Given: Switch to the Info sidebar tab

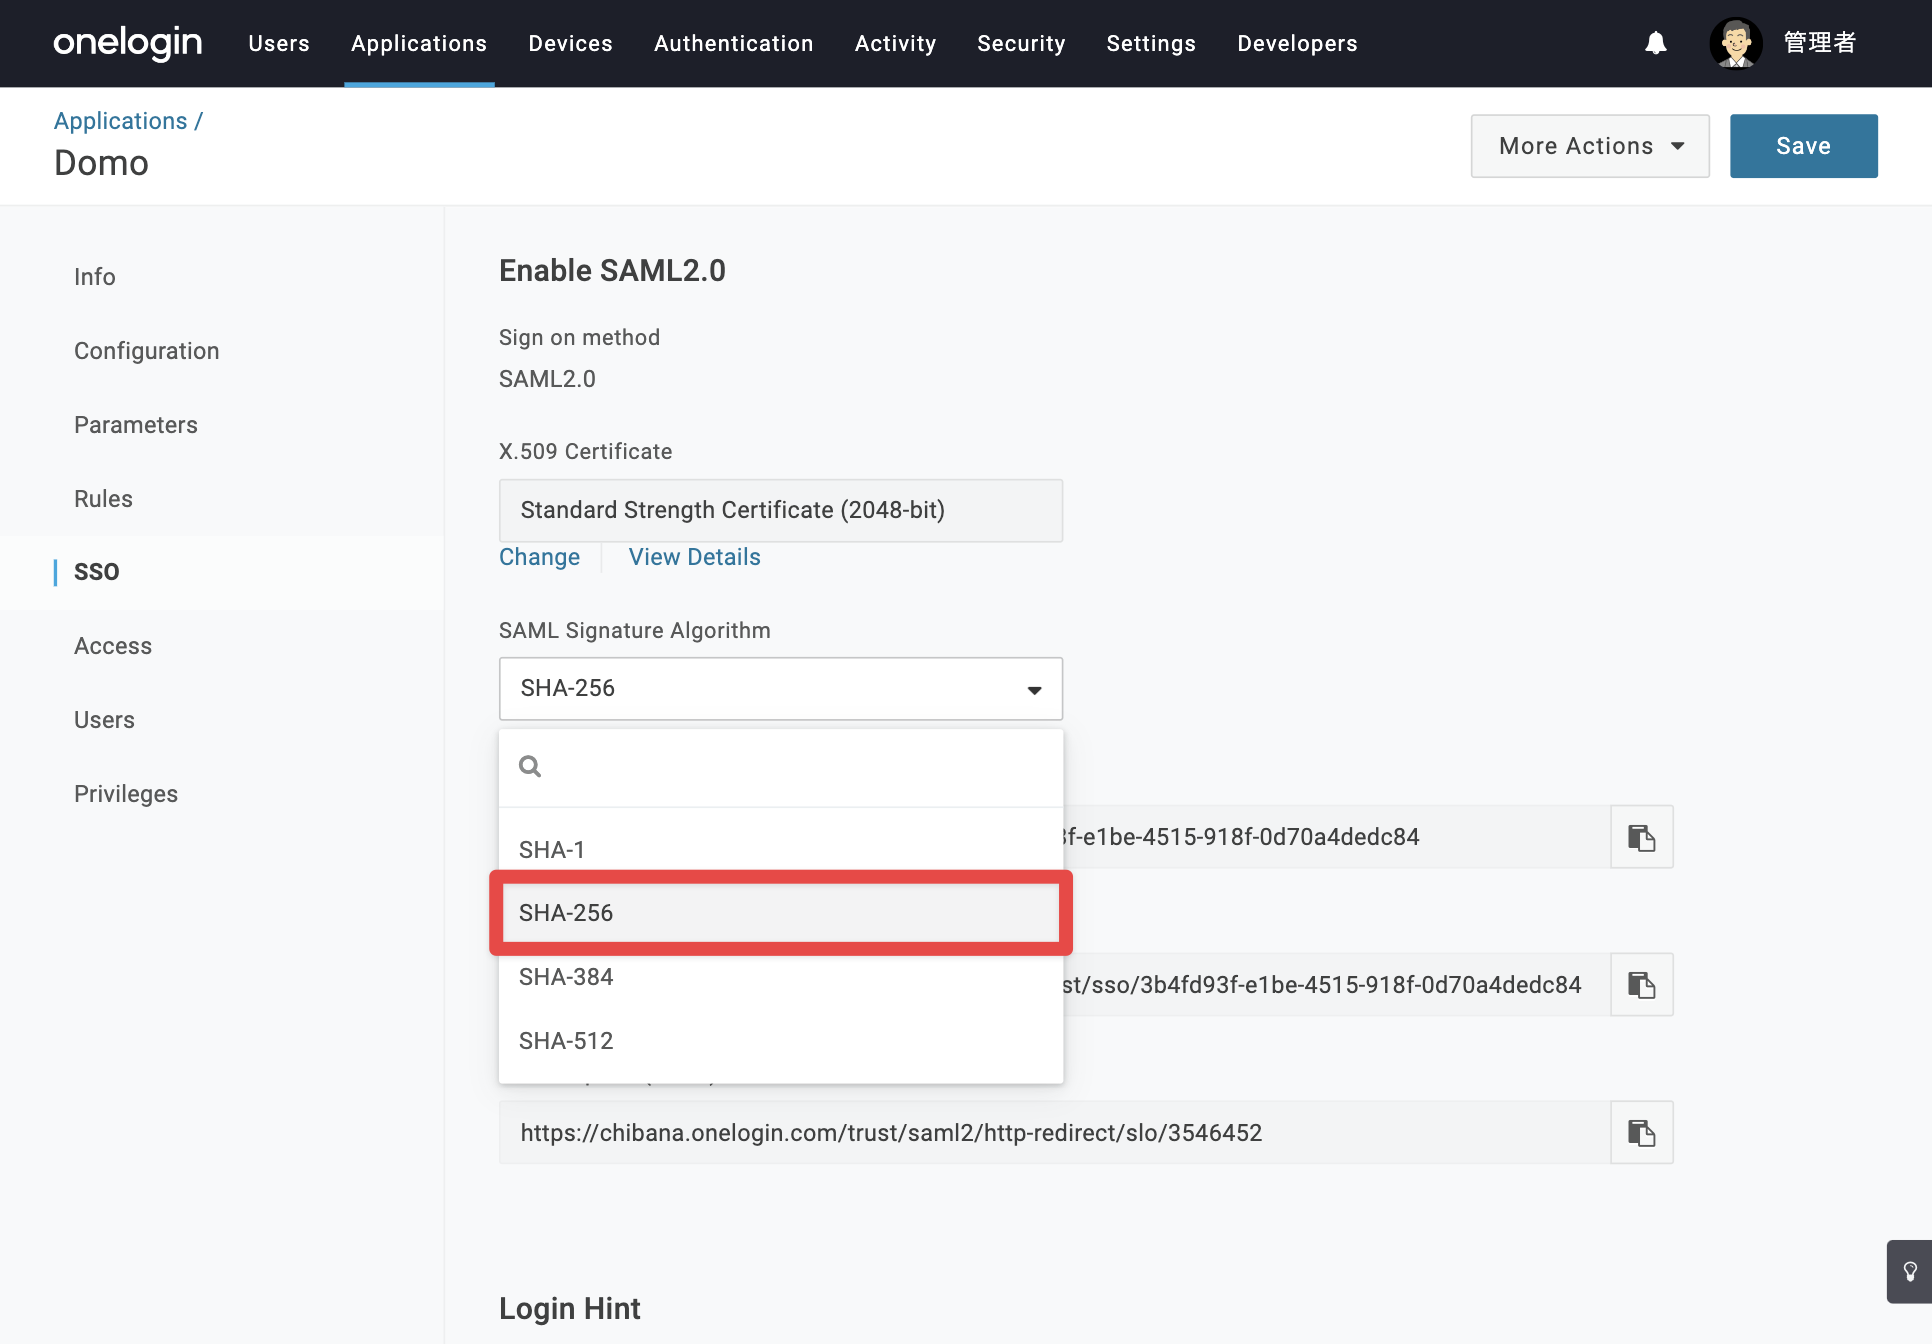Looking at the screenshot, I should (95, 277).
